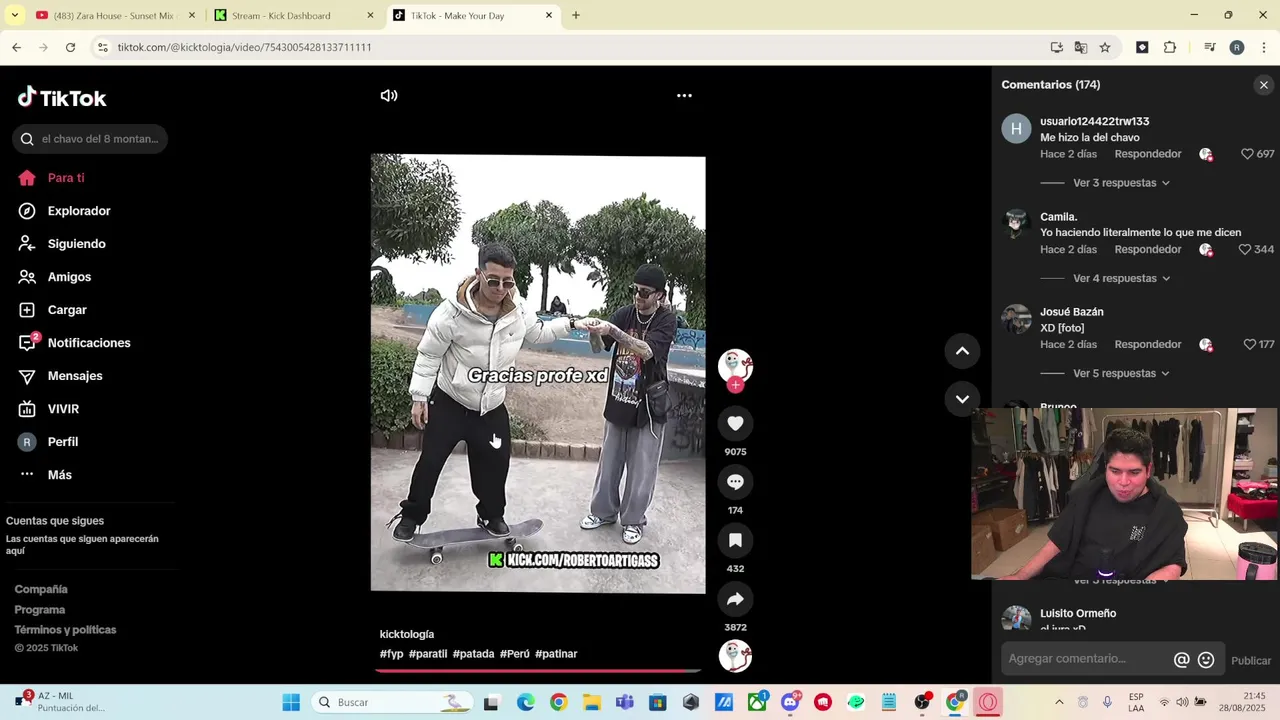Image resolution: width=1280 pixels, height=720 pixels.
Task: Open Mensajes in the sidebar
Action: (62, 376)
